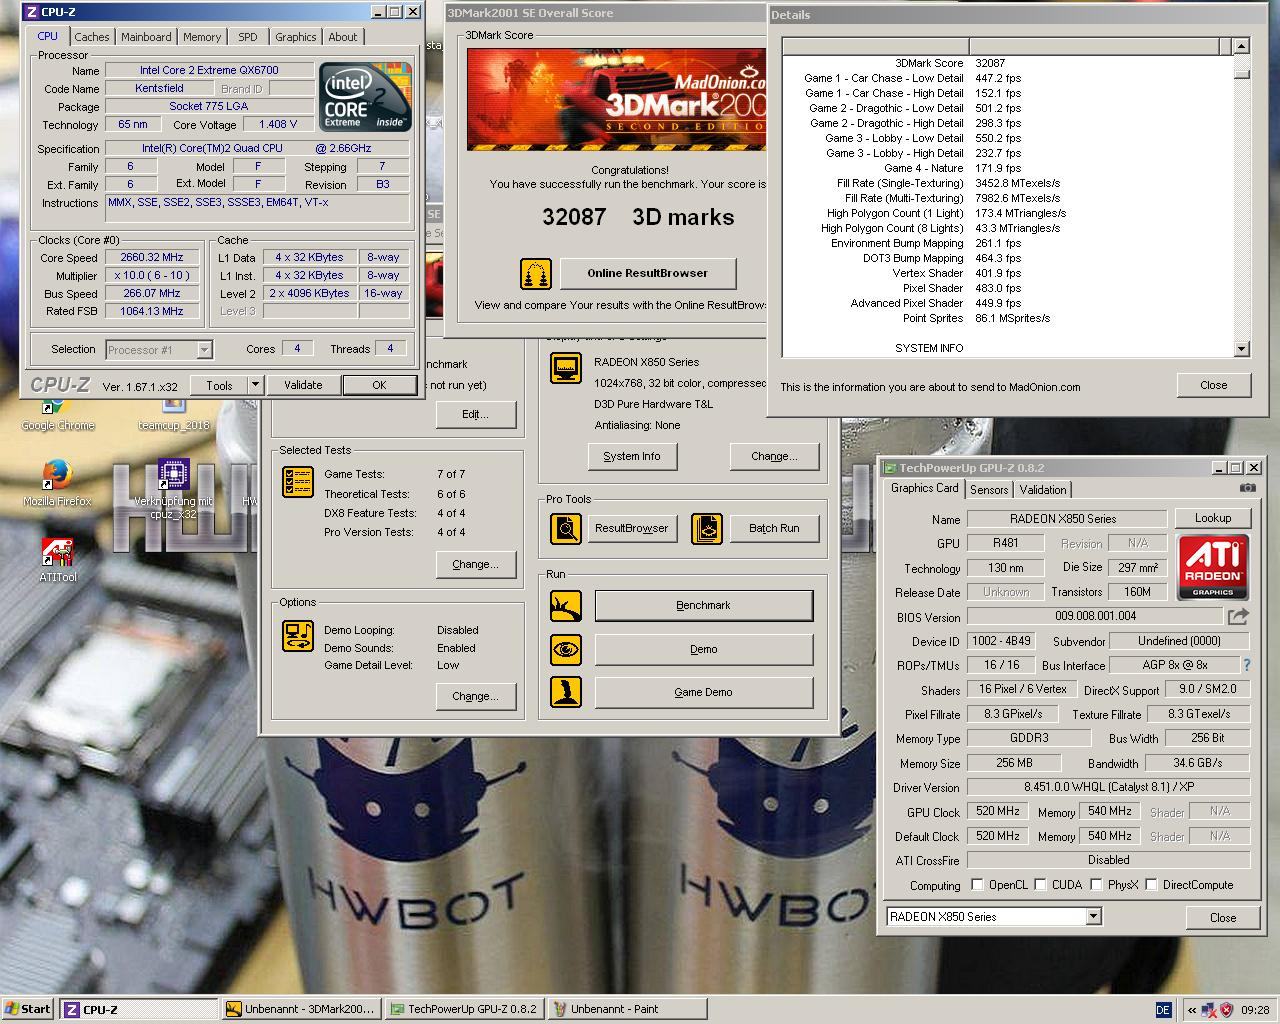Click the Online ResultBrowser tombstone icon
Image resolution: width=1280 pixels, height=1024 pixels.
(536, 274)
